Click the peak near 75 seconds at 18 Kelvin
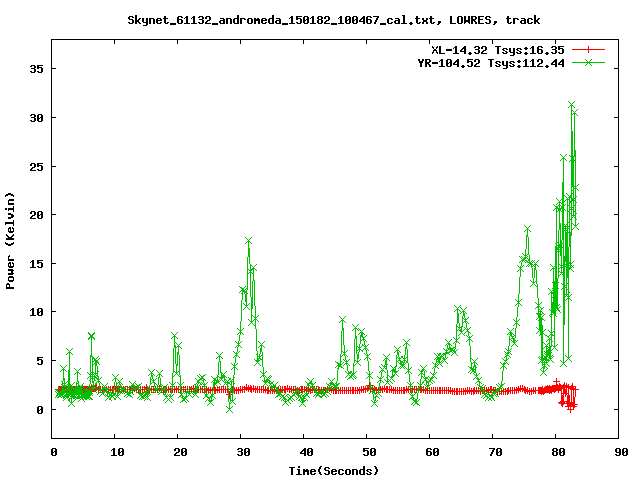The width and height of the screenshot is (640, 480). click(x=527, y=229)
